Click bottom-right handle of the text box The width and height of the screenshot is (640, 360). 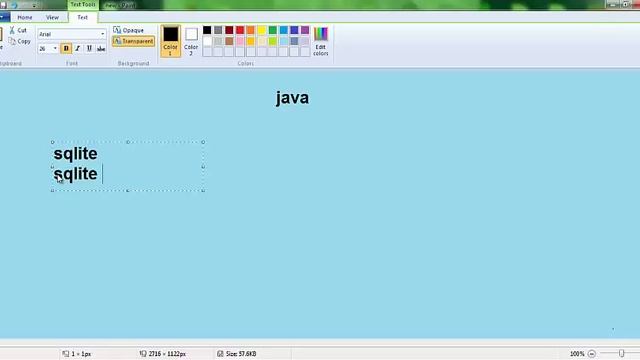coord(203,190)
